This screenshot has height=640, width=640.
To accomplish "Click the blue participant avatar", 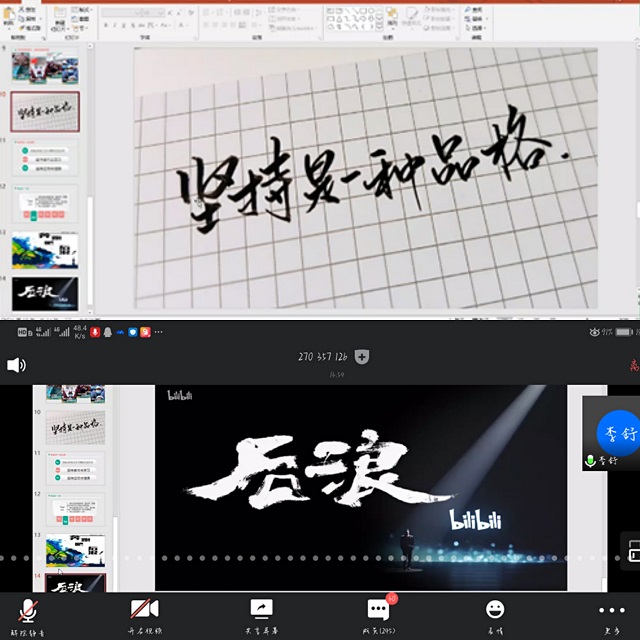I will (x=616, y=432).
